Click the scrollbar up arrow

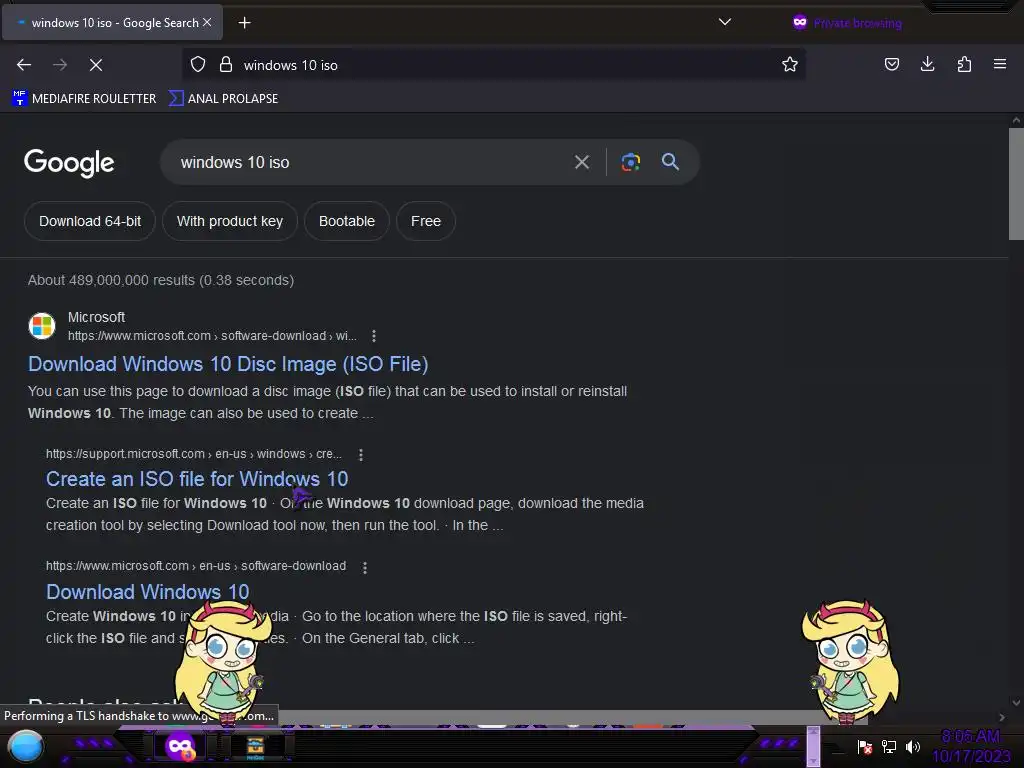(1016, 120)
